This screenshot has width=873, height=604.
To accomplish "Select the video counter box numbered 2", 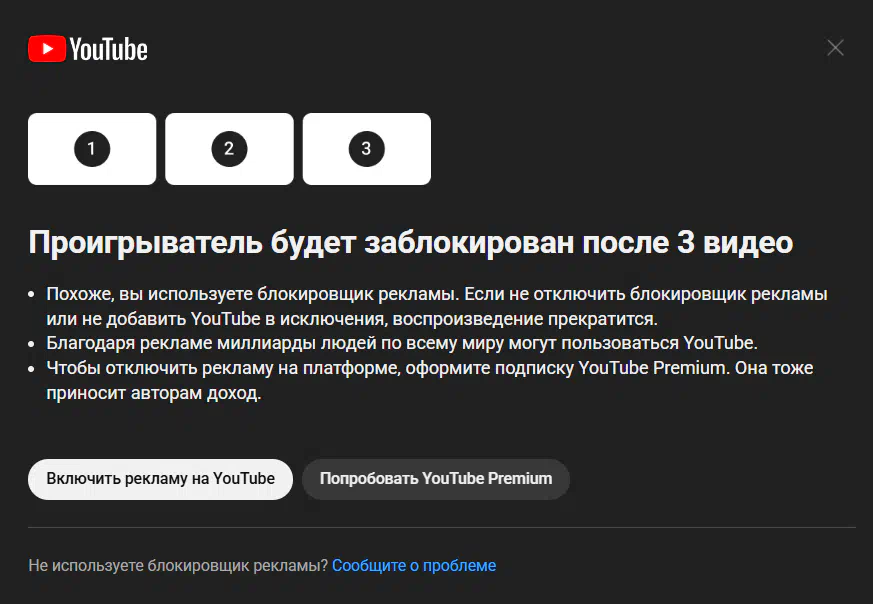I will (229, 149).
